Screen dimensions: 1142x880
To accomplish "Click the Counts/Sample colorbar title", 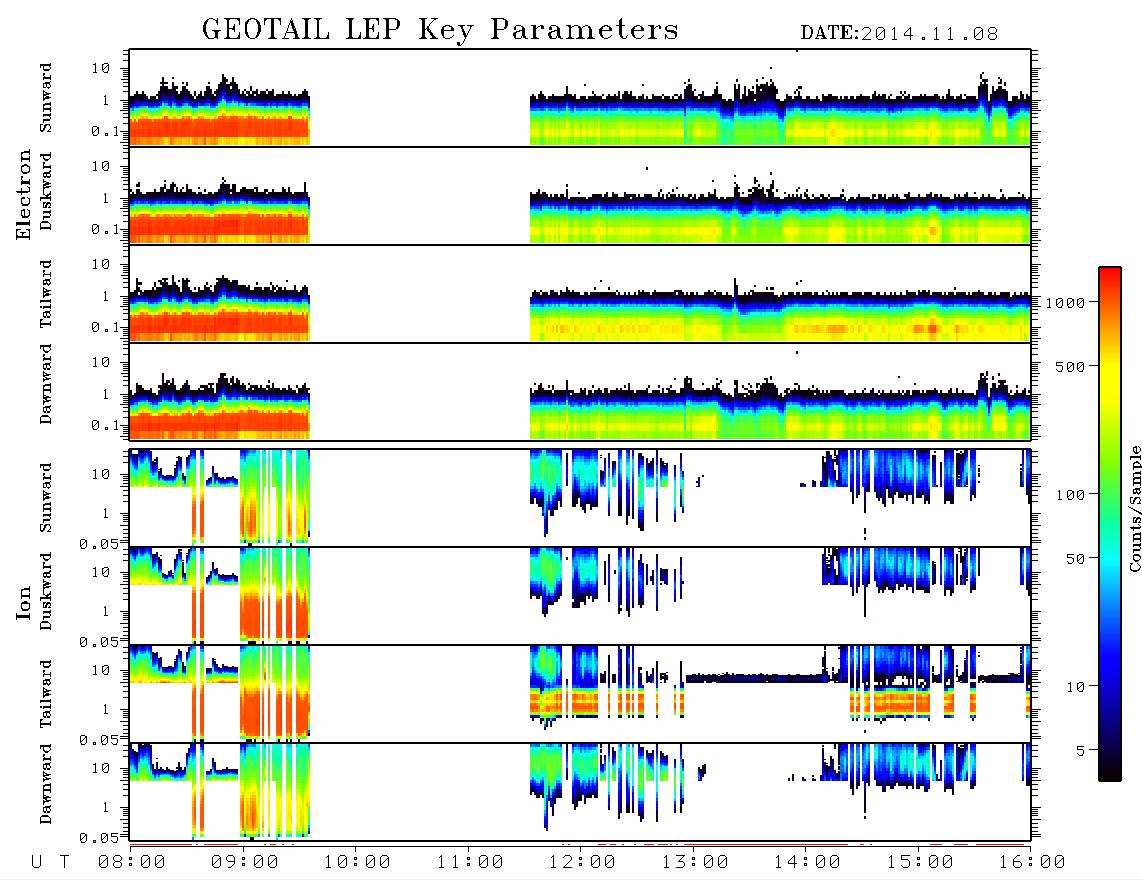I will 1135,508.
